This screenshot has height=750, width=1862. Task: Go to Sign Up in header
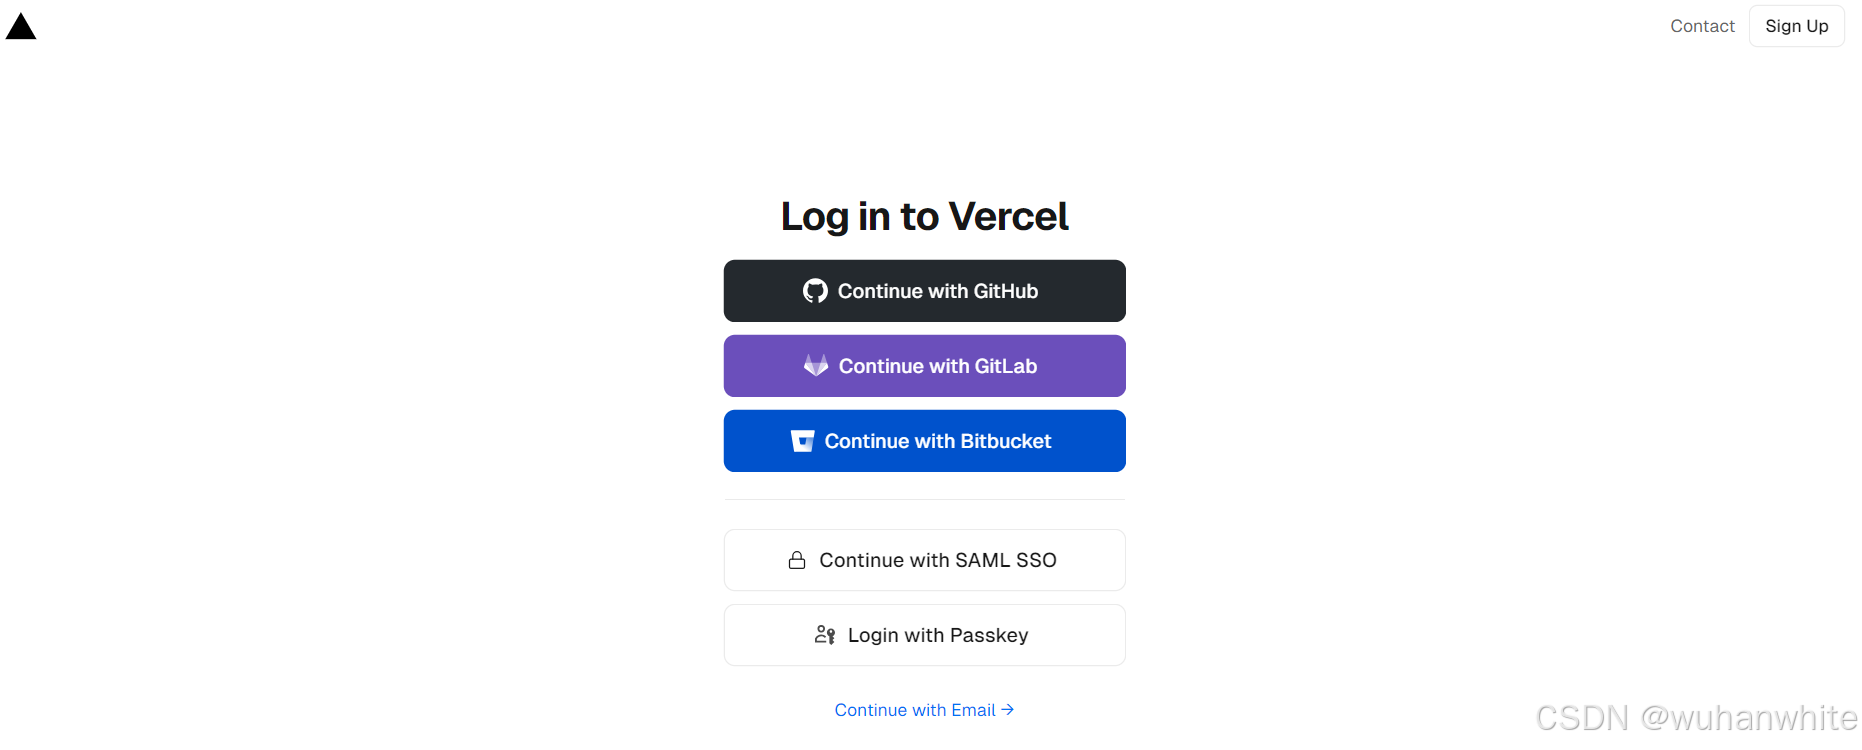pyautogui.click(x=1797, y=26)
